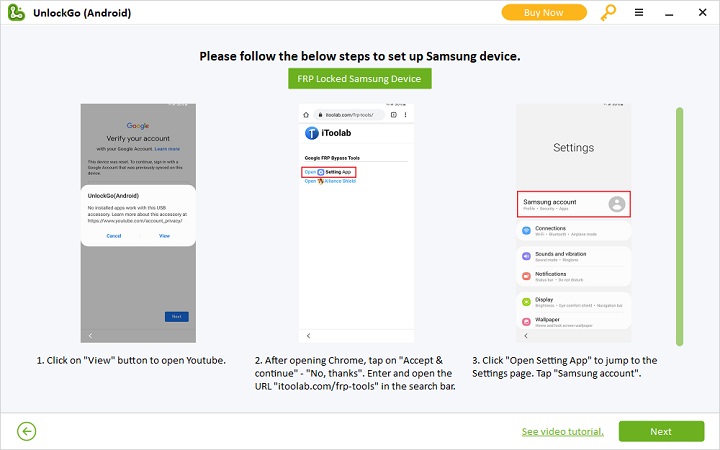
Task: Click the iToolab browser screenshot
Action: tap(356, 223)
